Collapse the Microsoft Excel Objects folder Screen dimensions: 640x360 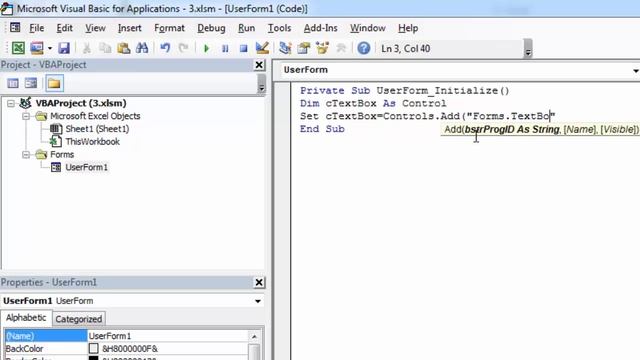(x=26, y=116)
